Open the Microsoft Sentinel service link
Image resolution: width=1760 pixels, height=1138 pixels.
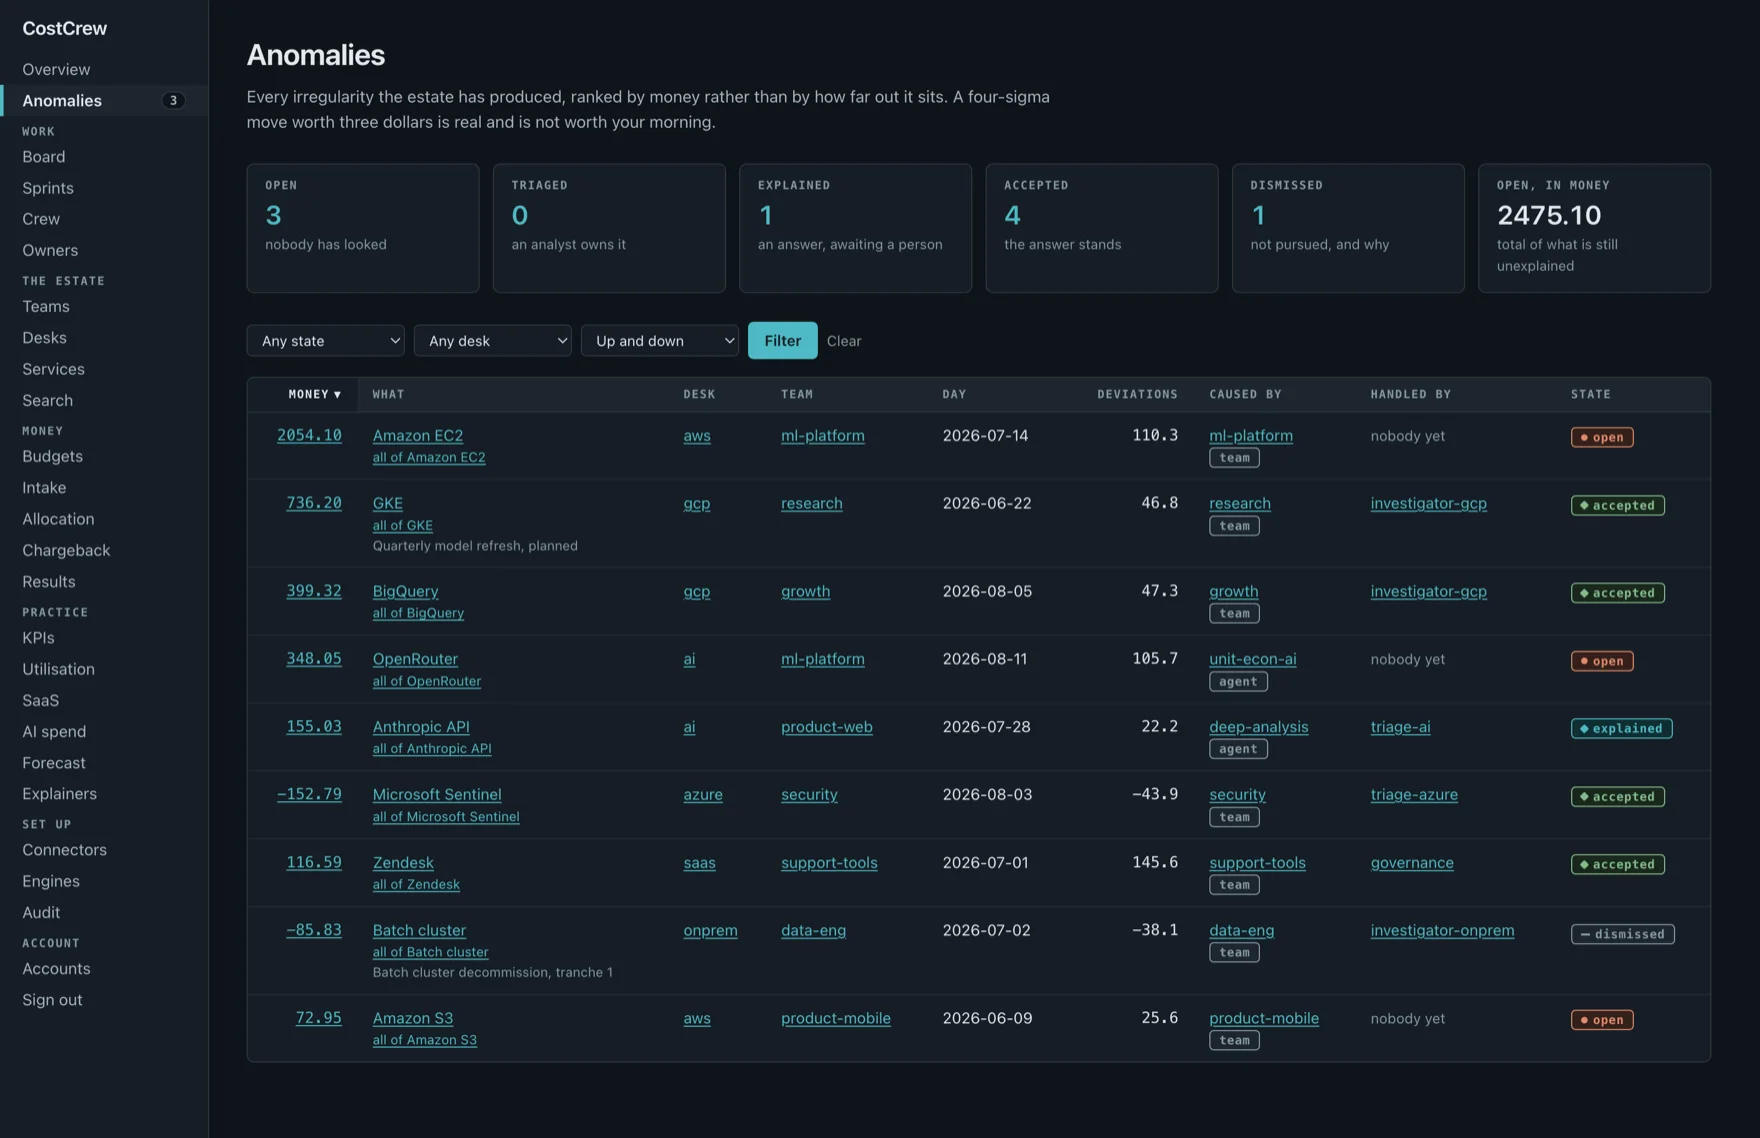click(437, 794)
